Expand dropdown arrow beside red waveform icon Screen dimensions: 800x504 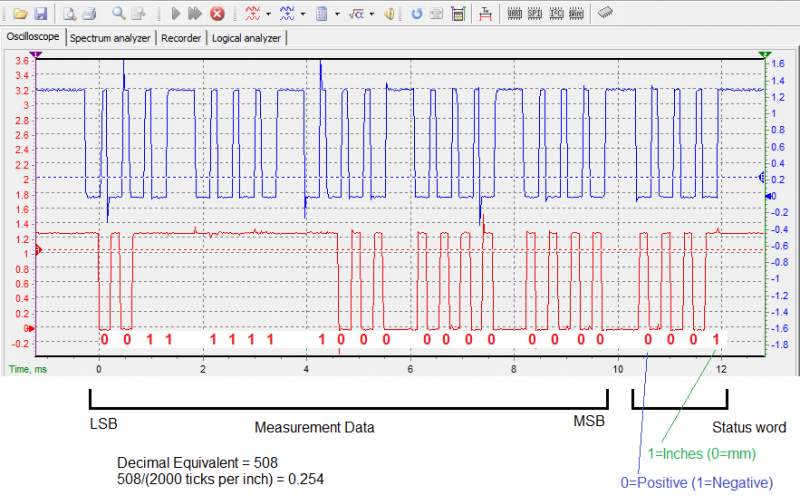(268, 14)
